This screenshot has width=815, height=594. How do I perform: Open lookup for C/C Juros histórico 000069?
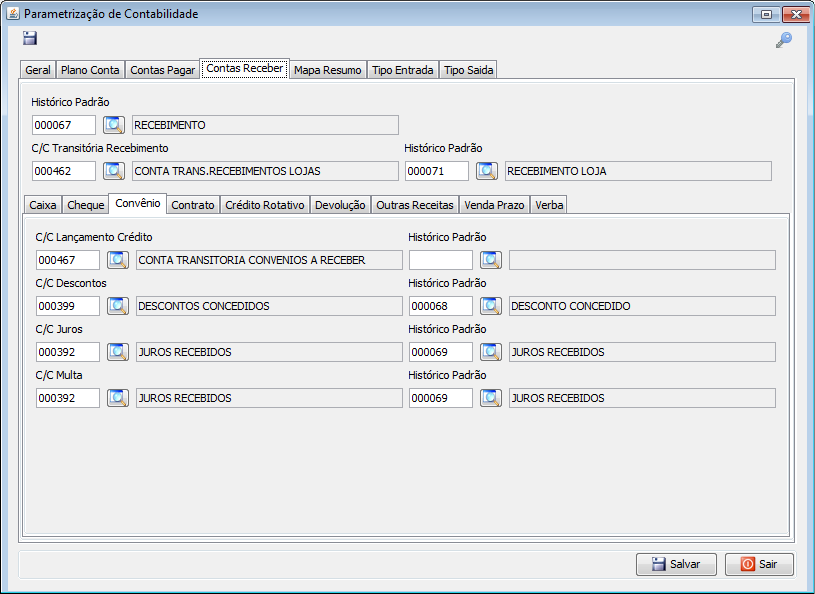coord(491,352)
